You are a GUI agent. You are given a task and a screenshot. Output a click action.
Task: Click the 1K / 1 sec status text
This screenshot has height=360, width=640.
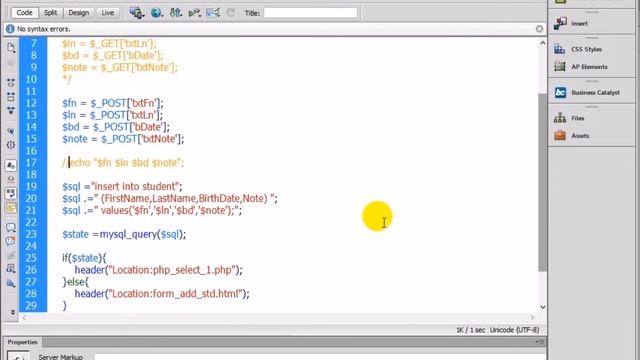click(470, 330)
